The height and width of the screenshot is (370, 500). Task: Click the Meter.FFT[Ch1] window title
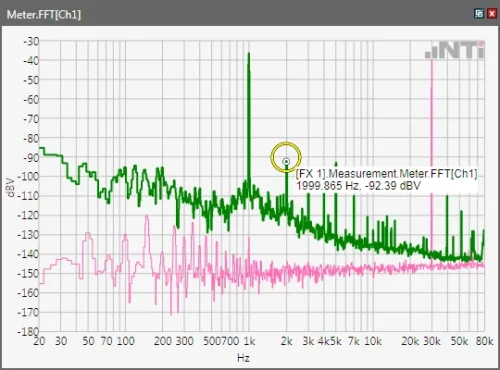(x=44, y=15)
